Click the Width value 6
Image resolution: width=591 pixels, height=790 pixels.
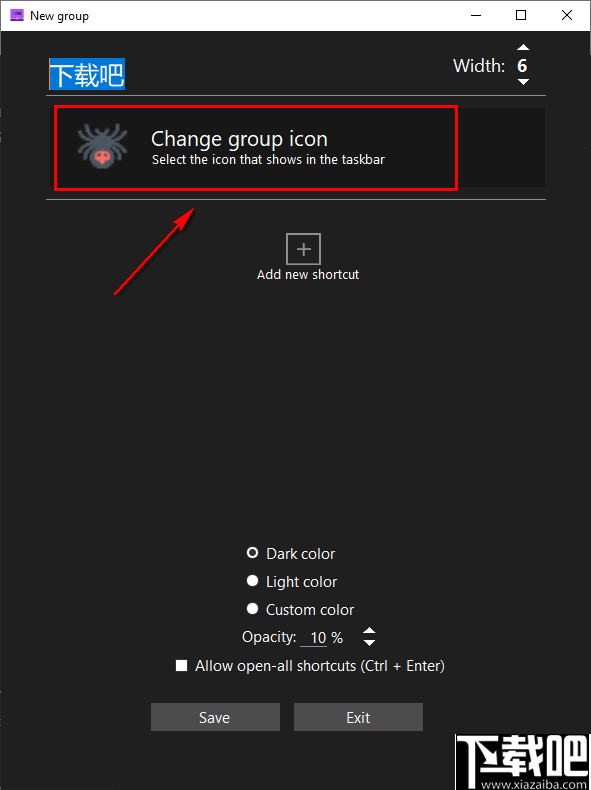(x=522, y=65)
